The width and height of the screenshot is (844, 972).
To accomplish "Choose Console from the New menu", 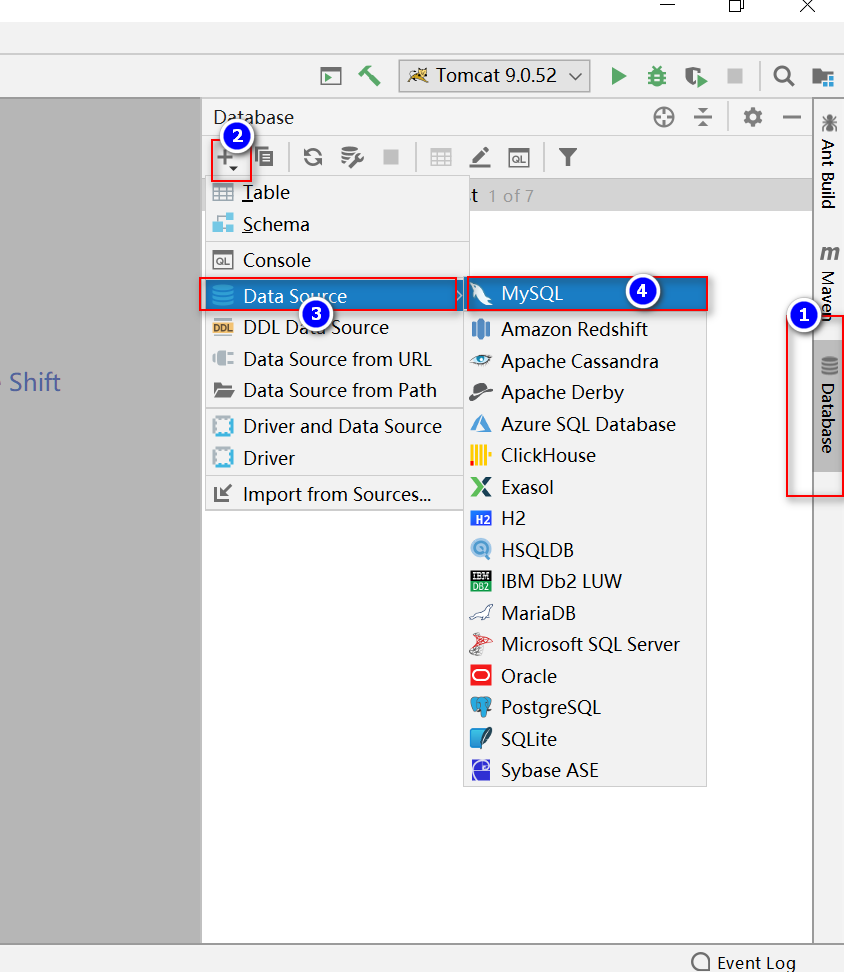I will click(337, 260).
